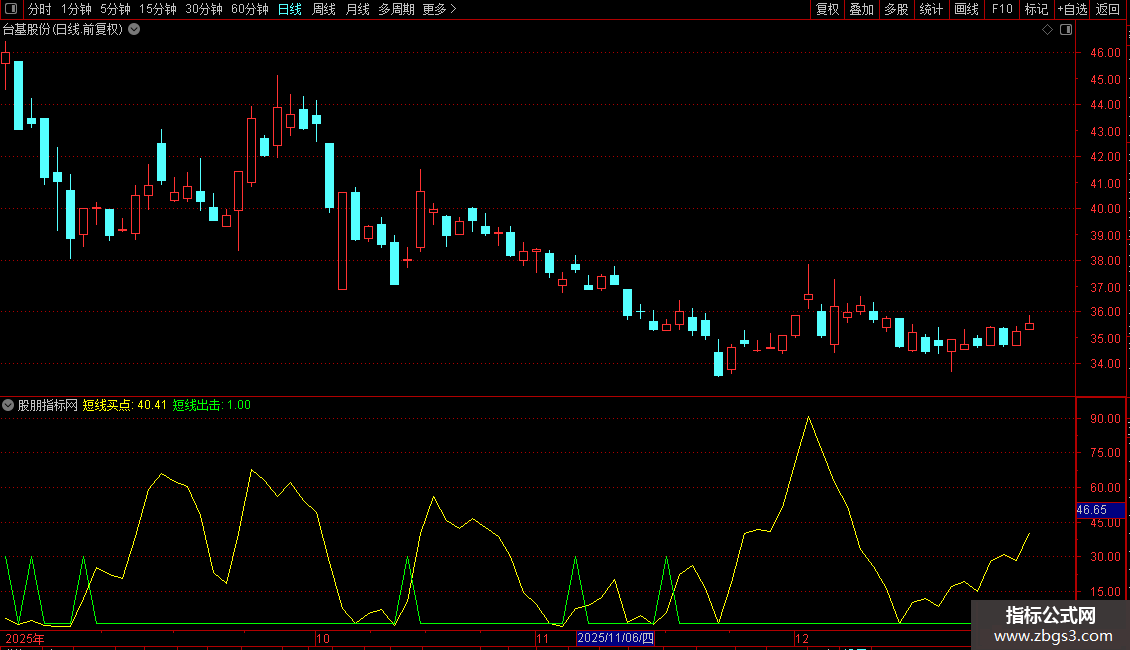The height and width of the screenshot is (650, 1130).
Task: Switch to the 分时 time-sharing view
Action: coord(40,9)
